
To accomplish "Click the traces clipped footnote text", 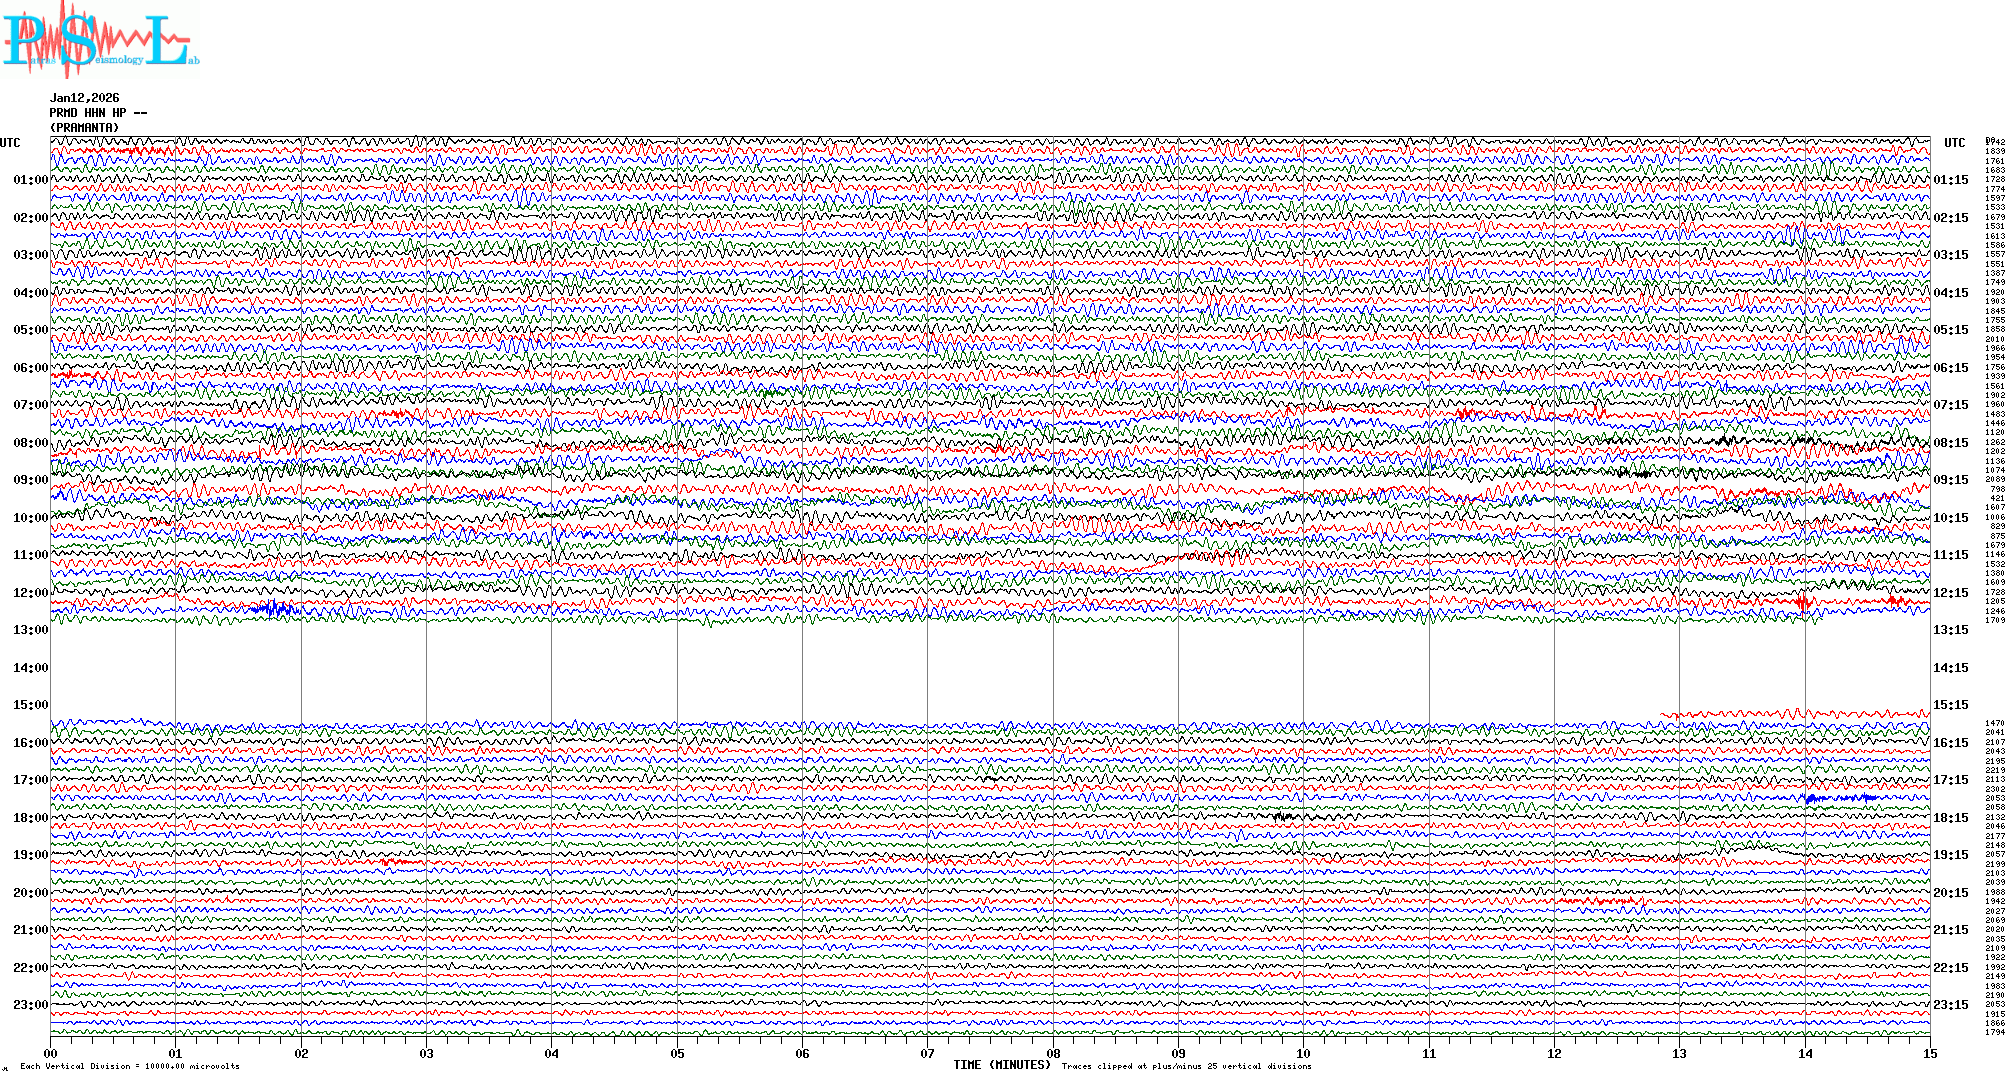I will pos(1186,1066).
